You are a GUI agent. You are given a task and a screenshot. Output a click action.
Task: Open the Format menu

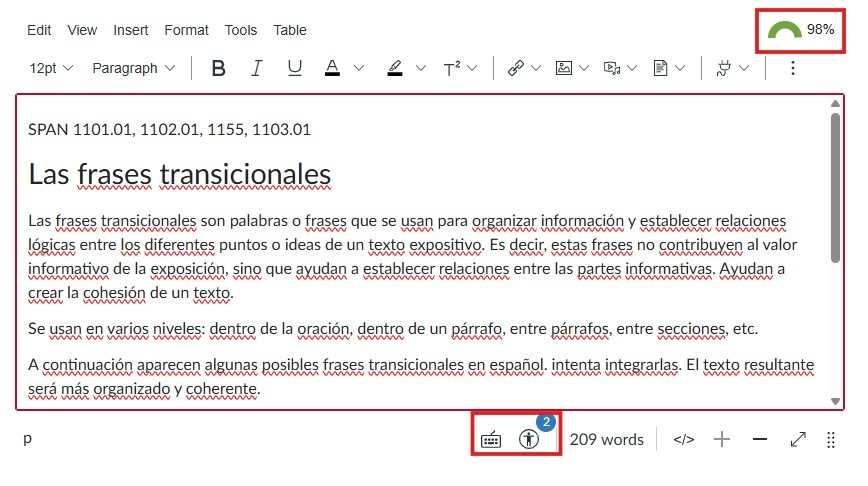(186, 30)
